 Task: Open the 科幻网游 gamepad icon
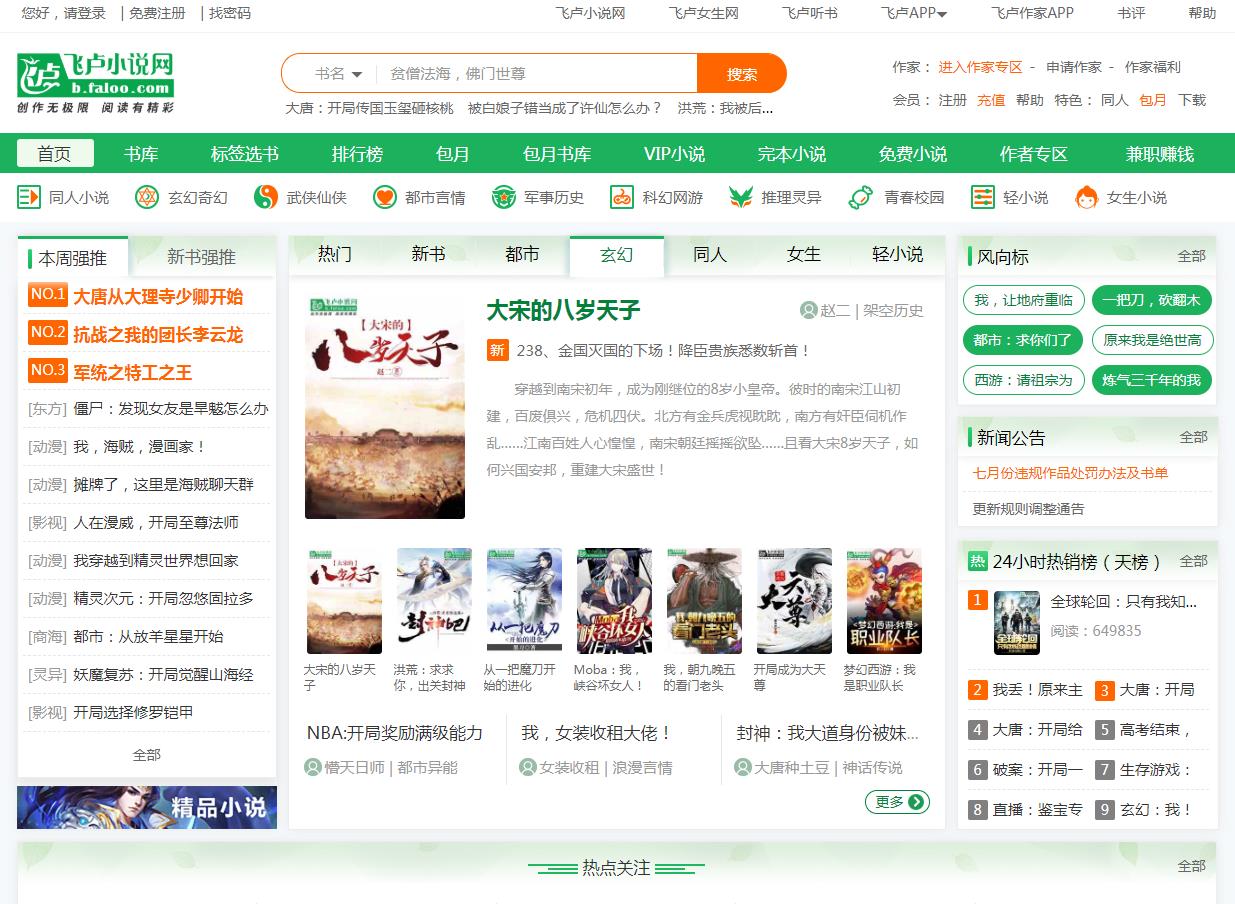(x=622, y=197)
